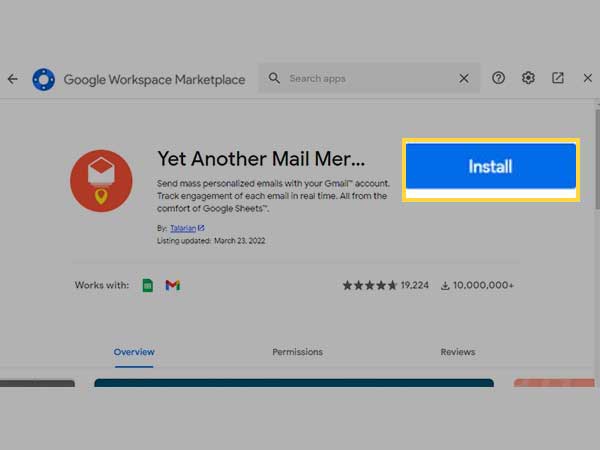Click the app description paragraph
The width and height of the screenshot is (600, 450).
pyautogui.click(x=273, y=196)
